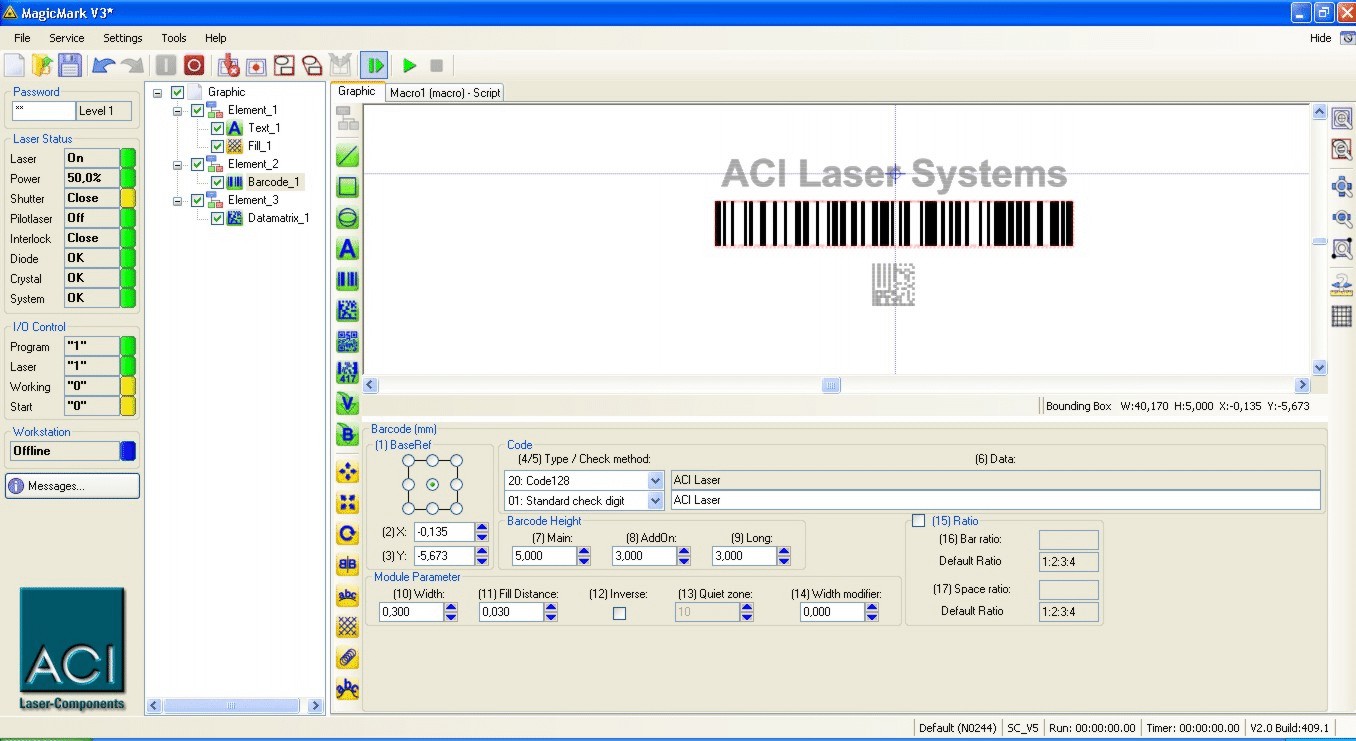Screen dimensions: 1356x741
Task: Switch to the Macro1 (macro) - Script tab
Action: pos(445,92)
